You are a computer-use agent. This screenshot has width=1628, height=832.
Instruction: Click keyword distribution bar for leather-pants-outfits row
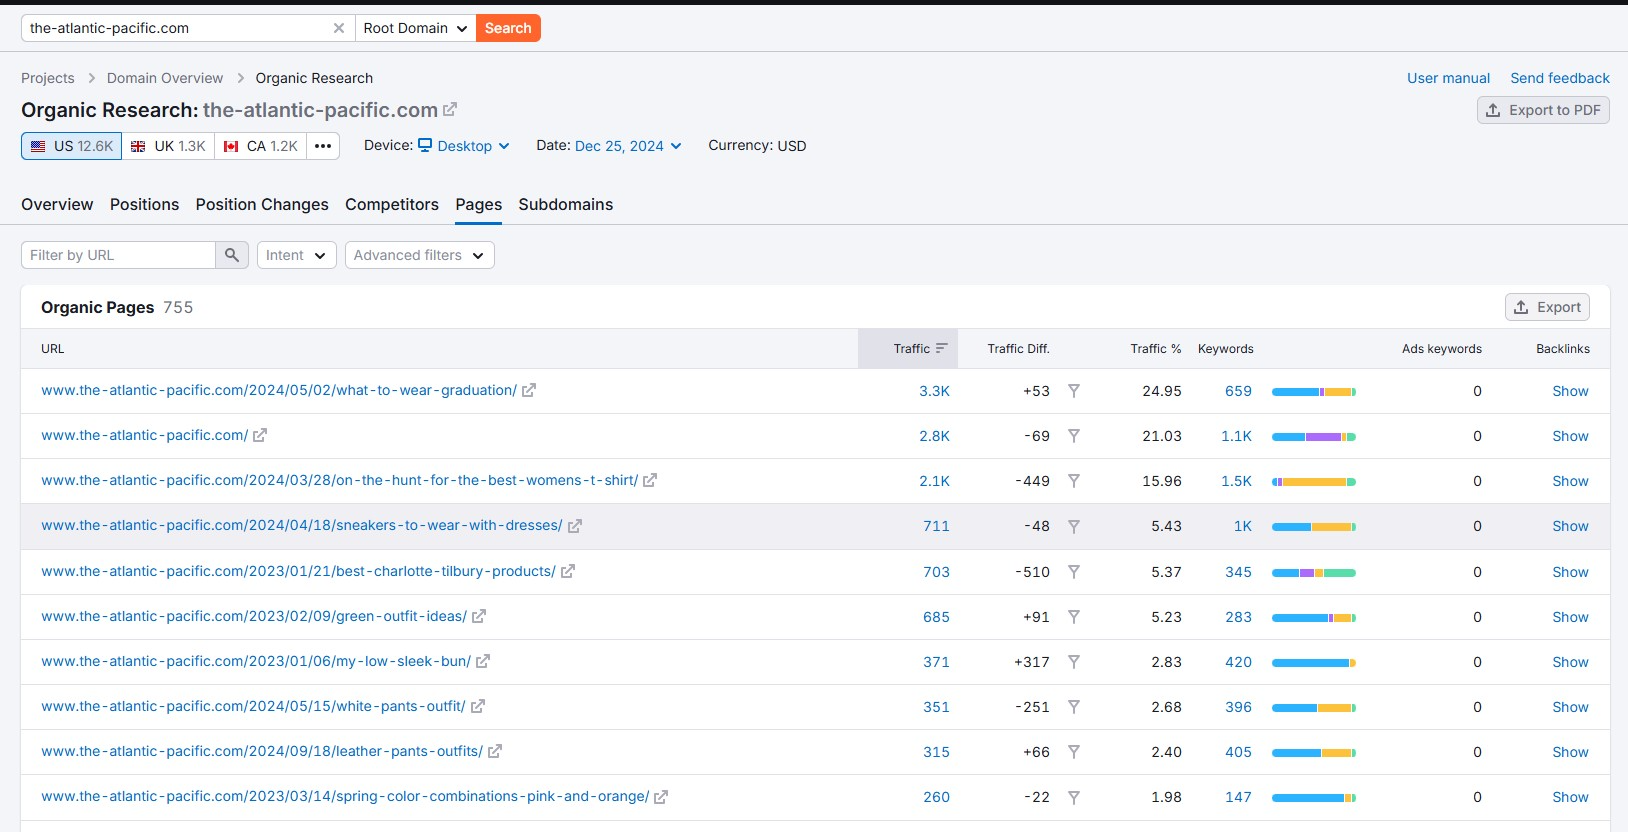(1313, 753)
